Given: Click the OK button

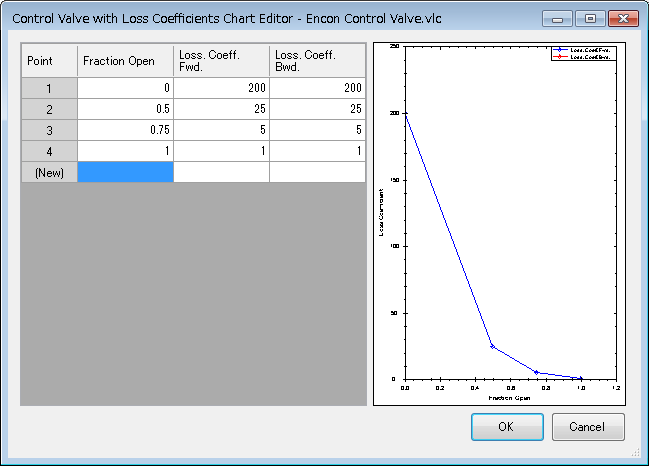Looking at the screenshot, I should [507, 427].
